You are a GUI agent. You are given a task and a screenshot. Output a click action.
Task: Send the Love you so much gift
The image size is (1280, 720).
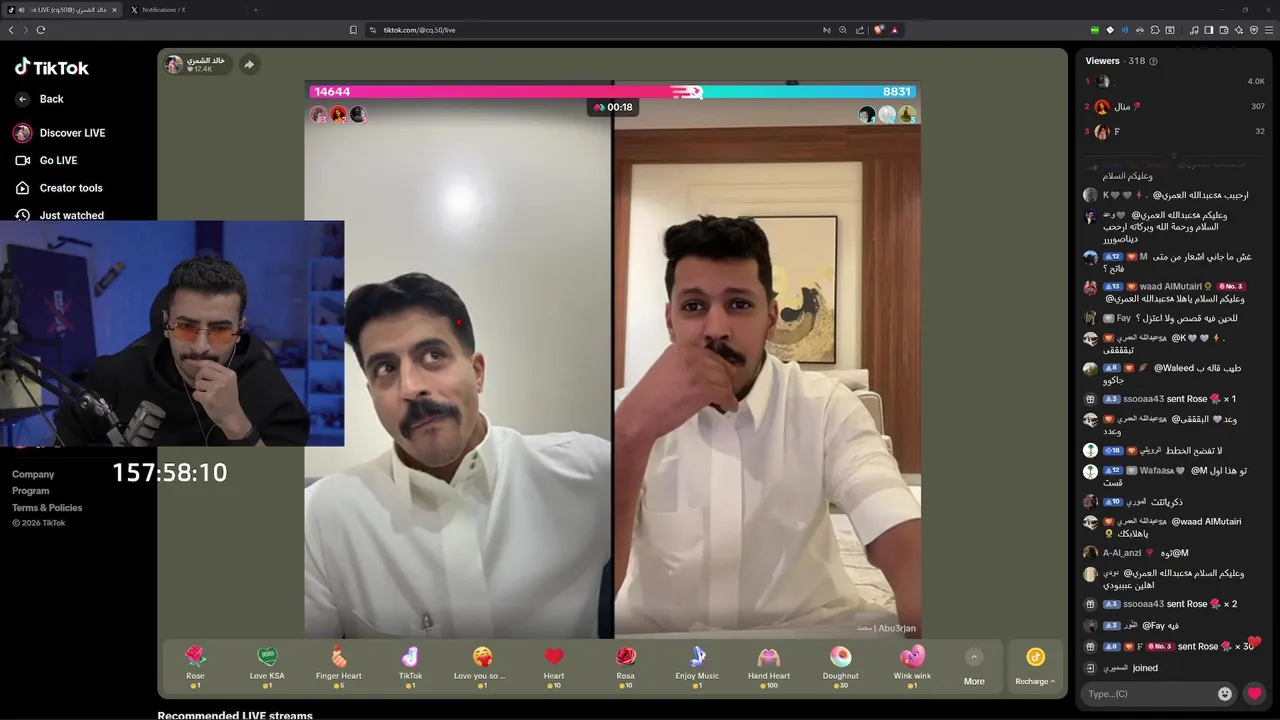tap(482, 667)
